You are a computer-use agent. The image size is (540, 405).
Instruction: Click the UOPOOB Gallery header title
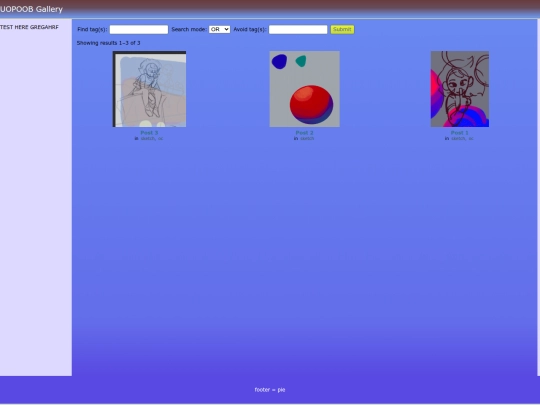[31, 9]
